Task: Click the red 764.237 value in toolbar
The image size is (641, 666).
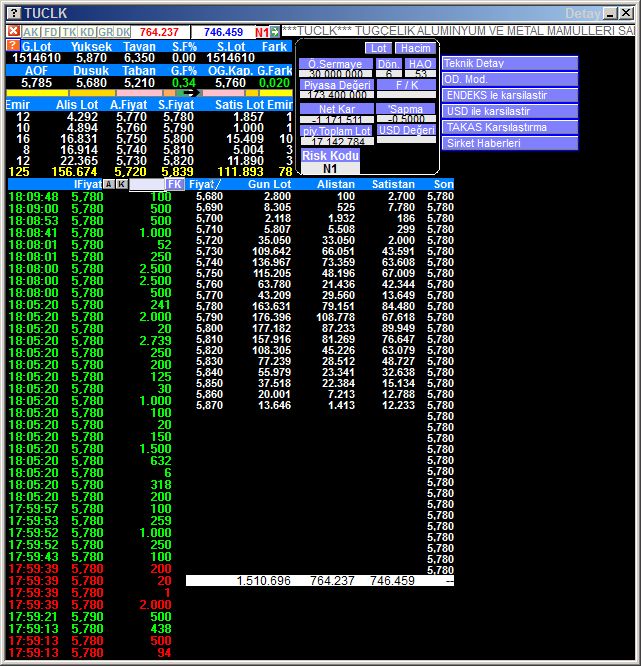Action: point(159,32)
